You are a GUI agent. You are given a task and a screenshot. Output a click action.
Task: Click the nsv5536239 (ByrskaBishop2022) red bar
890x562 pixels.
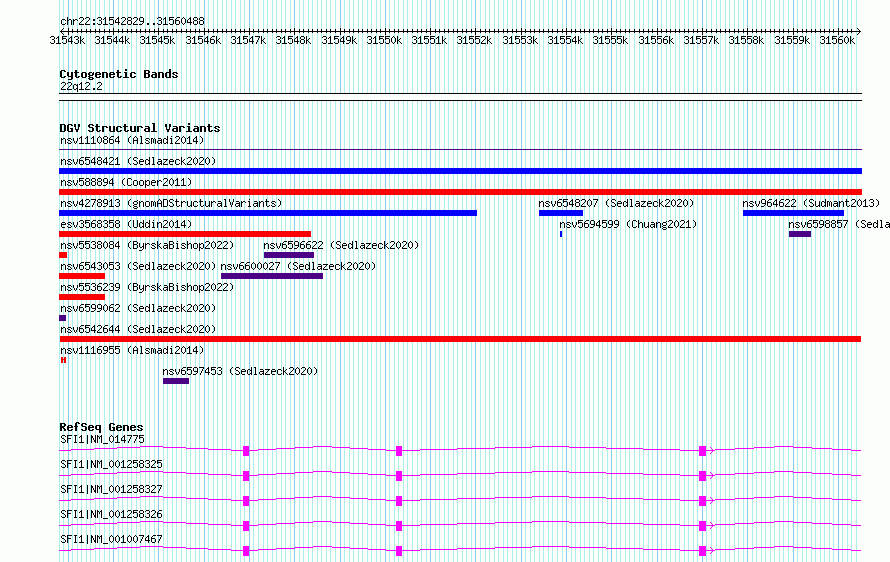82,297
